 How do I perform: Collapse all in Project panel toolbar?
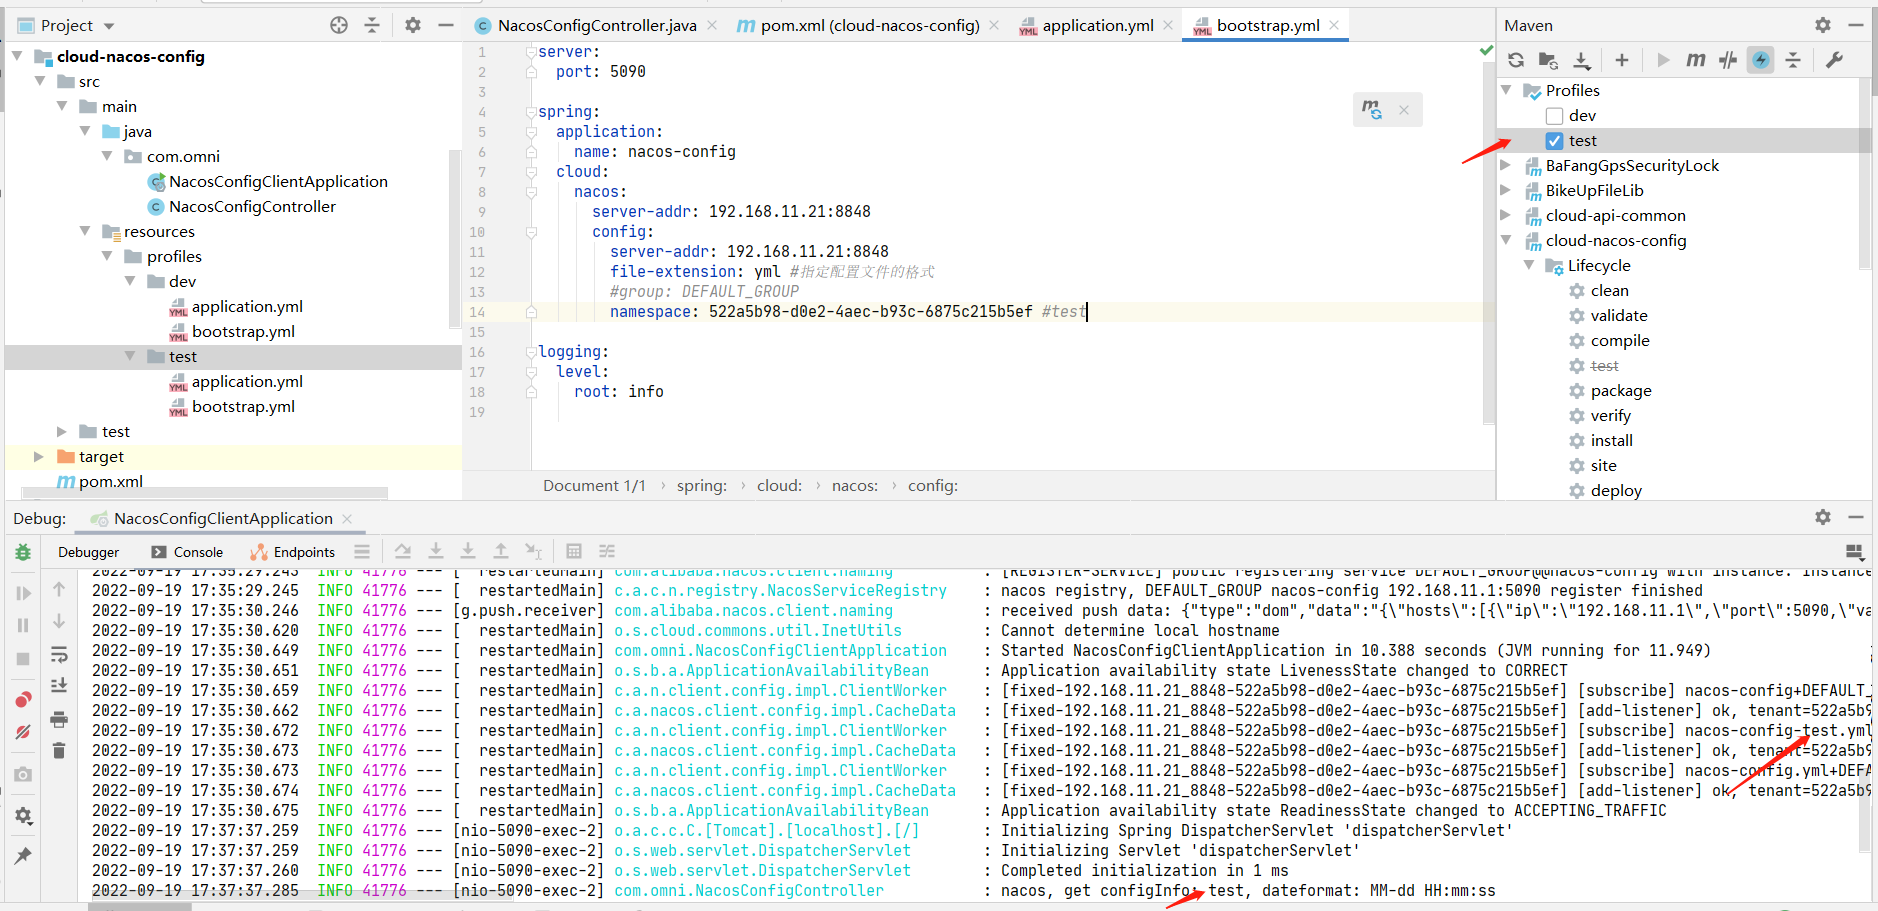coord(372,25)
